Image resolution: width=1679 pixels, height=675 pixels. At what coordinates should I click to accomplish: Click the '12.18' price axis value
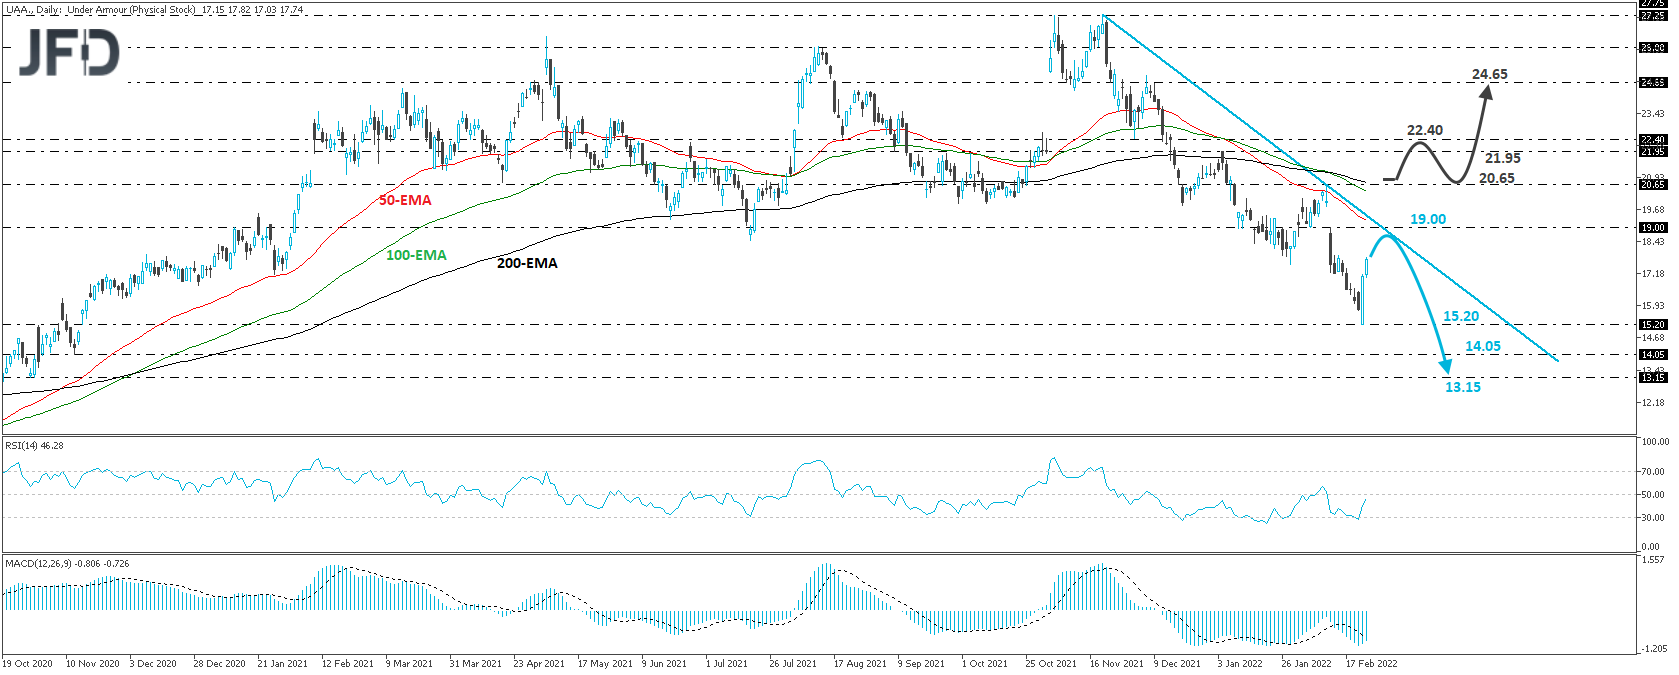pyautogui.click(x=1653, y=402)
